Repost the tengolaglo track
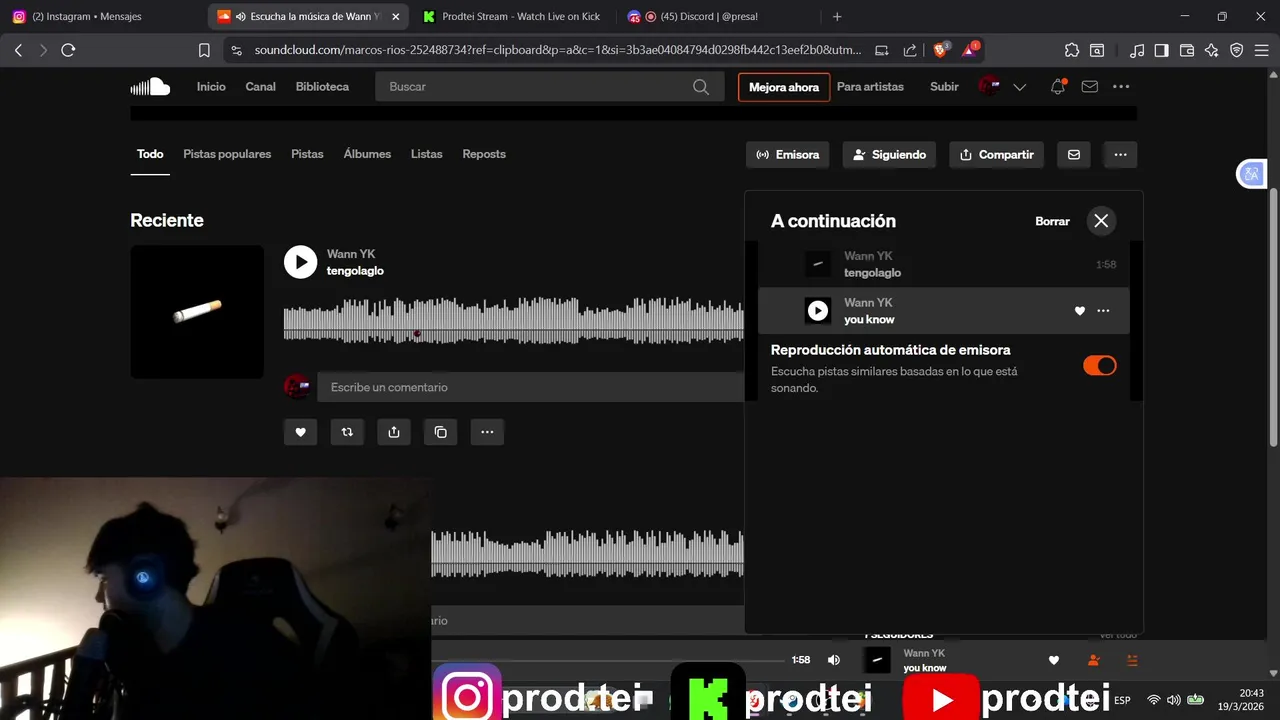The width and height of the screenshot is (1280, 720). 347,432
